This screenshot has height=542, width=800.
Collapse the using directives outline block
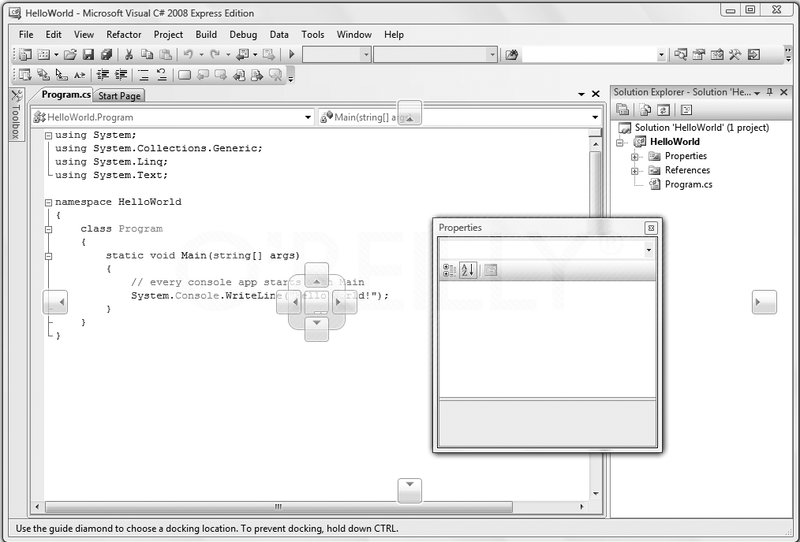click(x=48, y=135)
